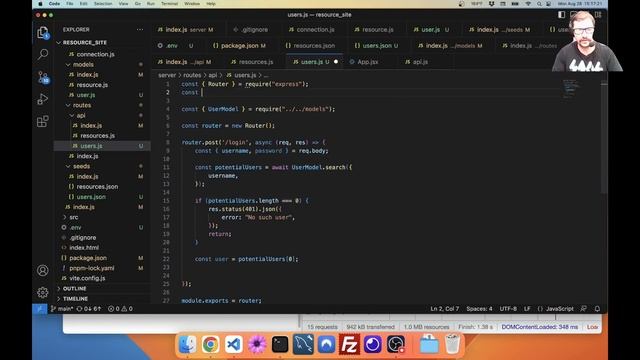Click the errors and warnings counter
The width and height of the screenshot is (640, 360).
(120, 309)
